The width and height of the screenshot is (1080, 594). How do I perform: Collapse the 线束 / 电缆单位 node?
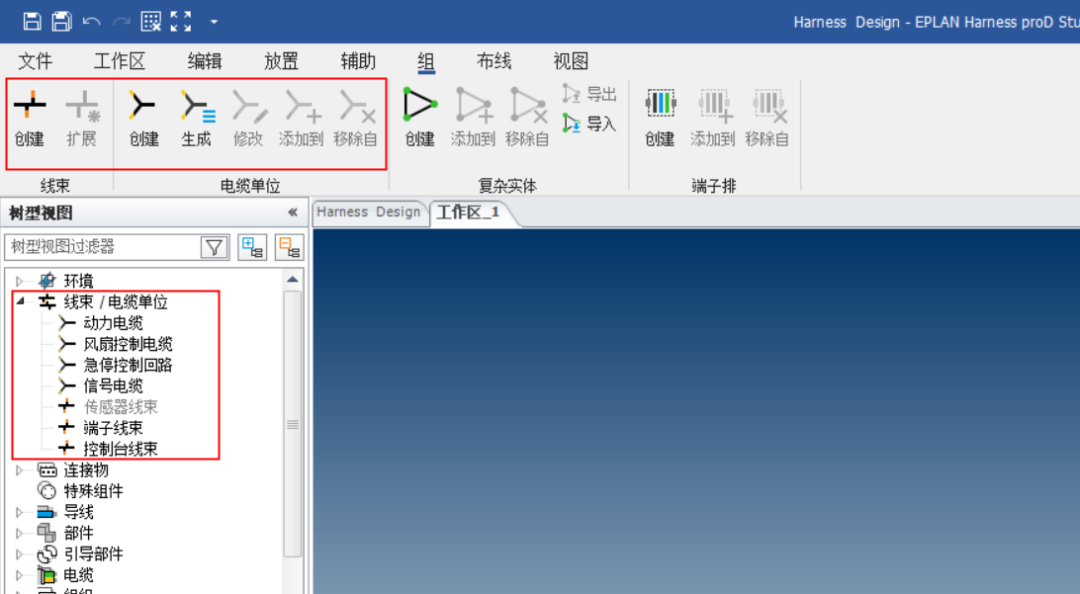click(20, 302)
